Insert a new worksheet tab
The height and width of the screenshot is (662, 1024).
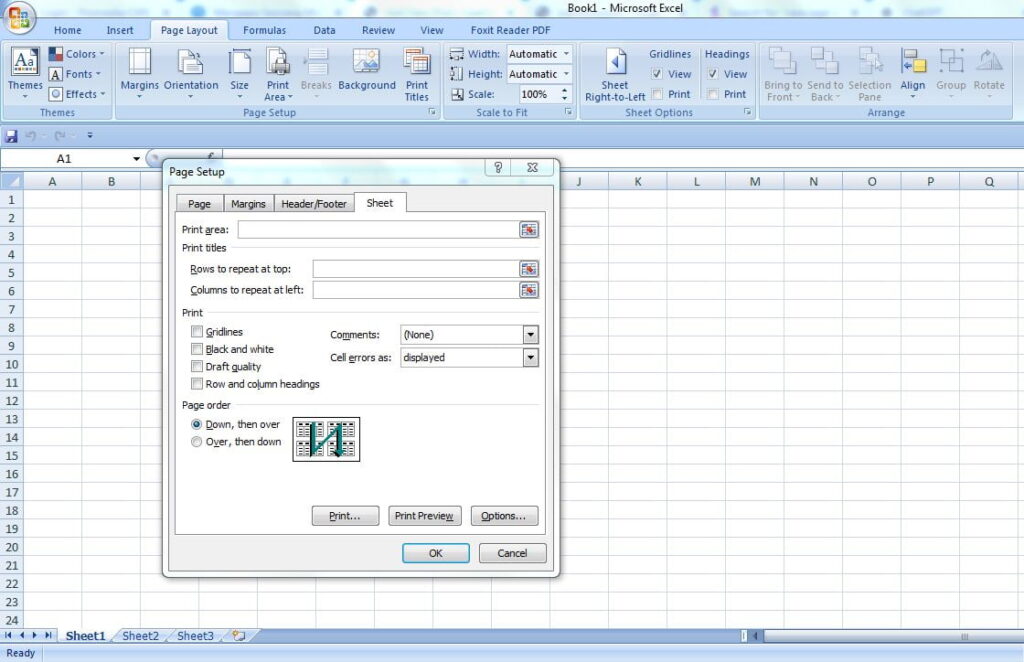(x=239, y=635)
